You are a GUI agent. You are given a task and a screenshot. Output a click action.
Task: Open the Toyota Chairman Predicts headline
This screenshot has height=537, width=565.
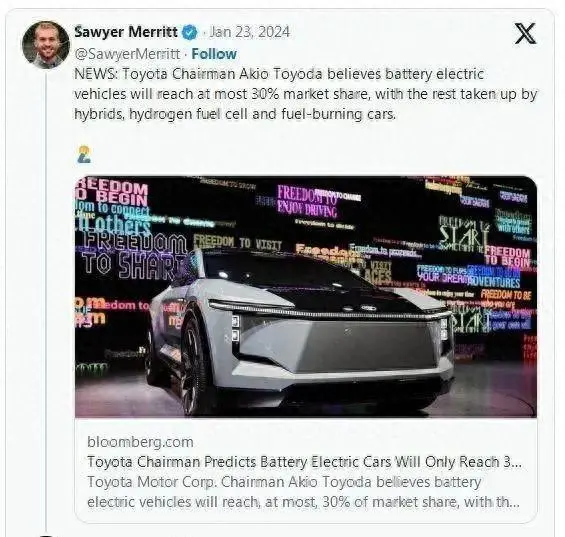[304, 462]
